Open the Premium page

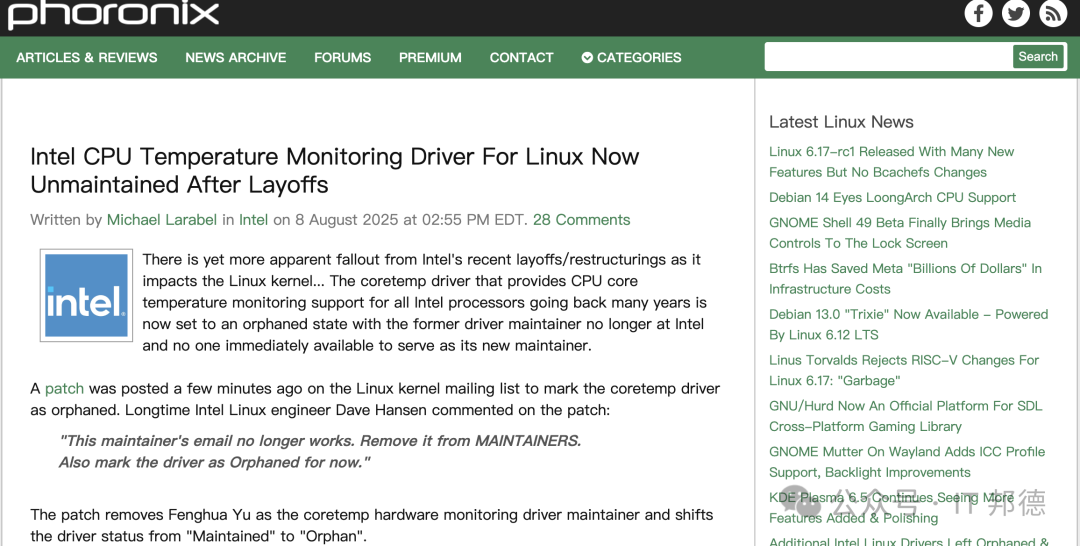pyautogui.click(x=430, y=58)
